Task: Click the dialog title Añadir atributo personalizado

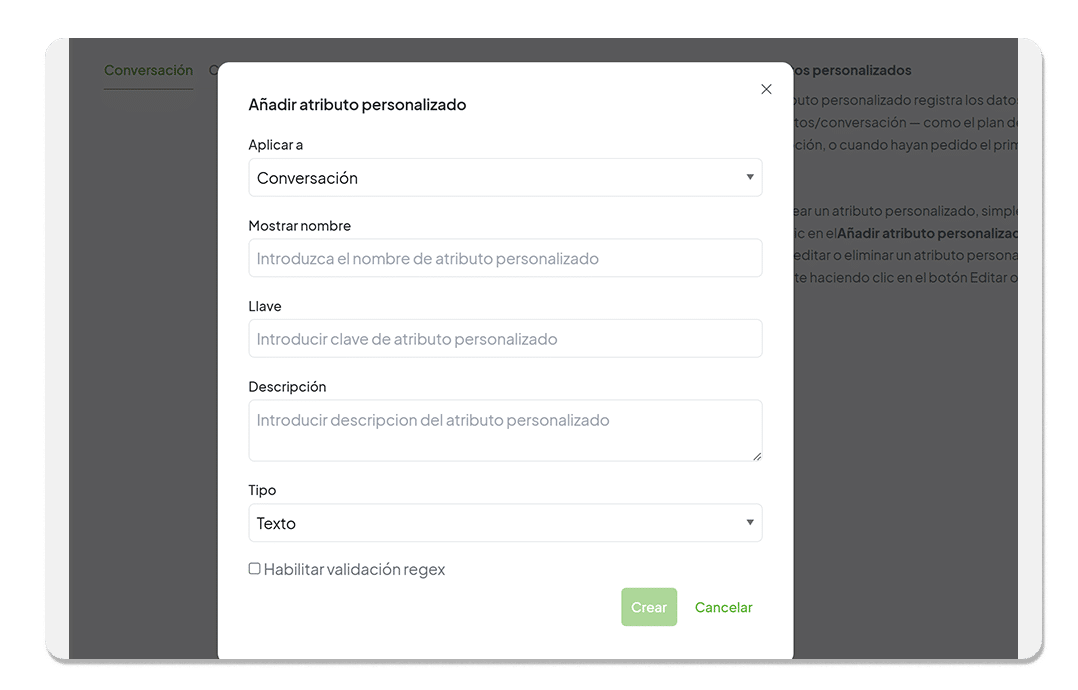Action: click(x=357, y=105)
